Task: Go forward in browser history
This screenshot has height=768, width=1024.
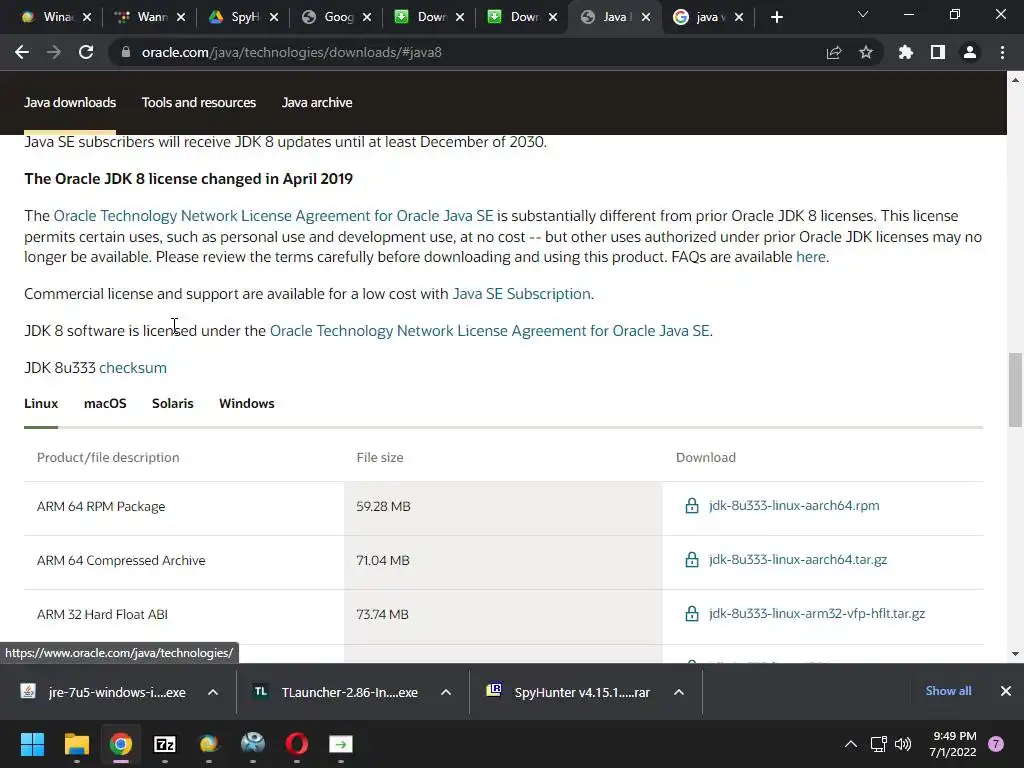Action: tap(54, 52)
